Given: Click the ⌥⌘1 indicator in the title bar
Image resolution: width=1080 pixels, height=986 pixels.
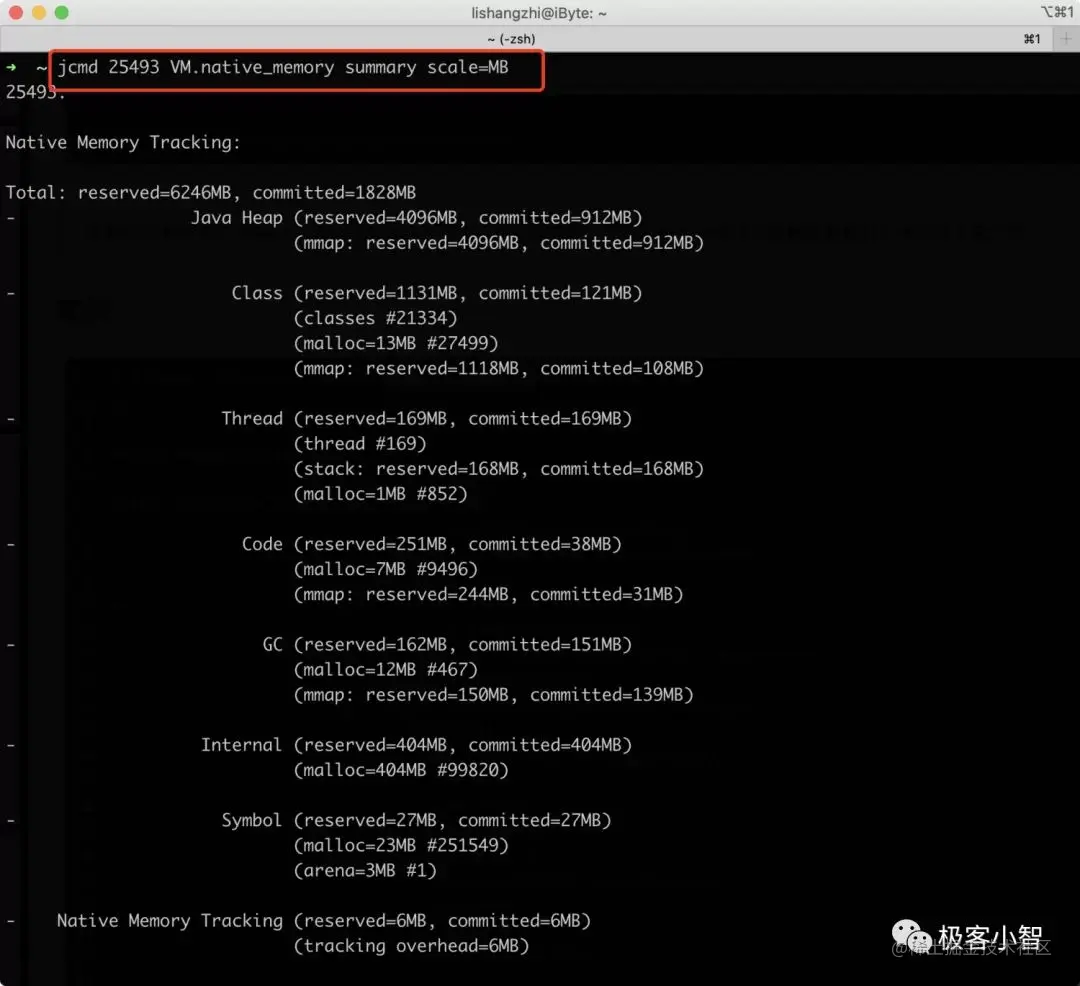Looking at the screenshot, I should pyautogui.click(x=1057, y=12).
